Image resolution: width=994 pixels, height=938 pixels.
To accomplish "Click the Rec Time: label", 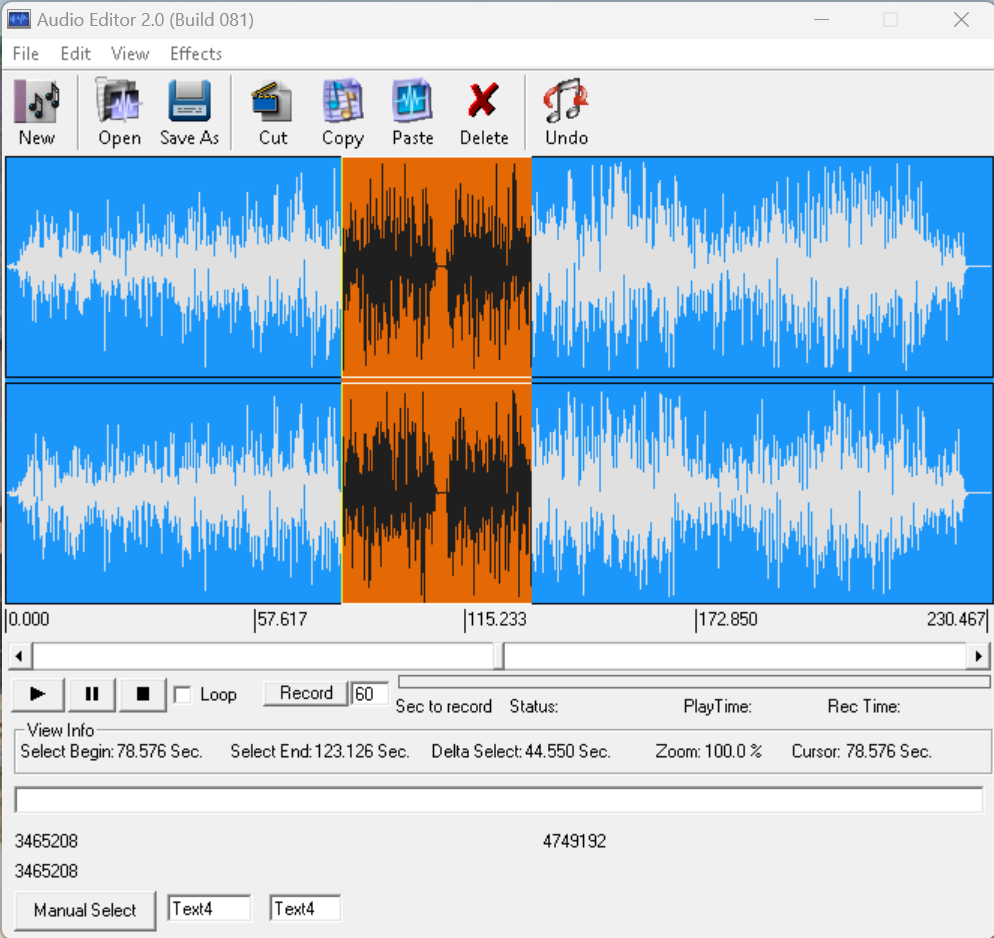I will tap(864, 707).
